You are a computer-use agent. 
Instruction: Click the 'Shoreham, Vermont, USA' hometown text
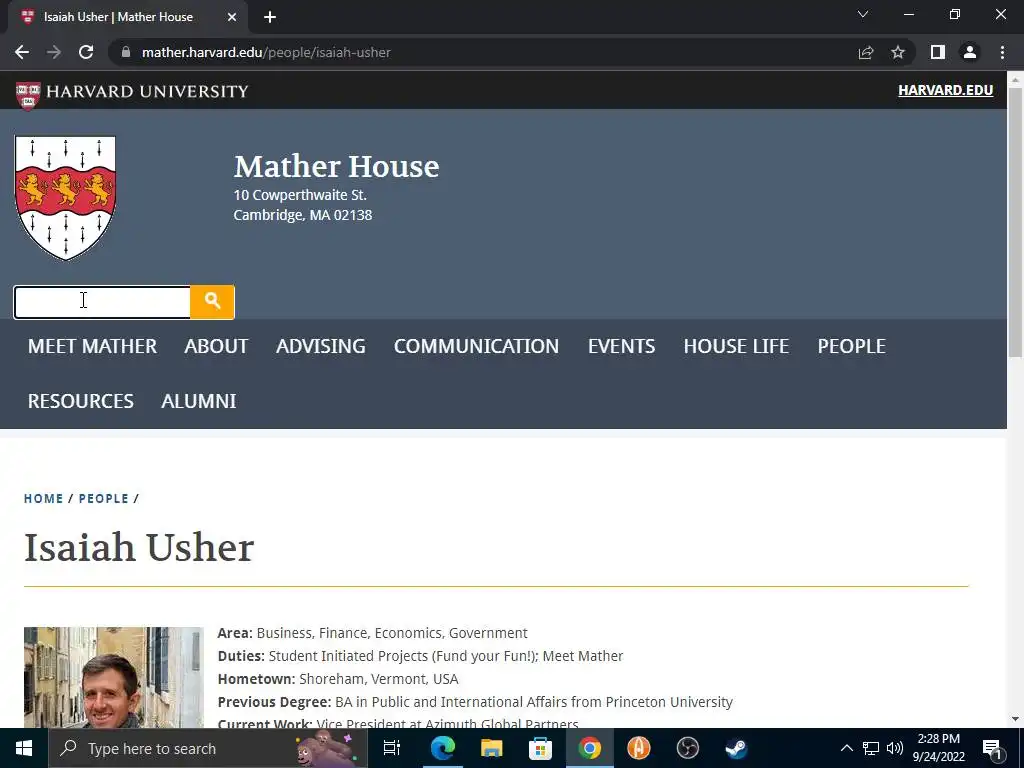tap(379, 679)
